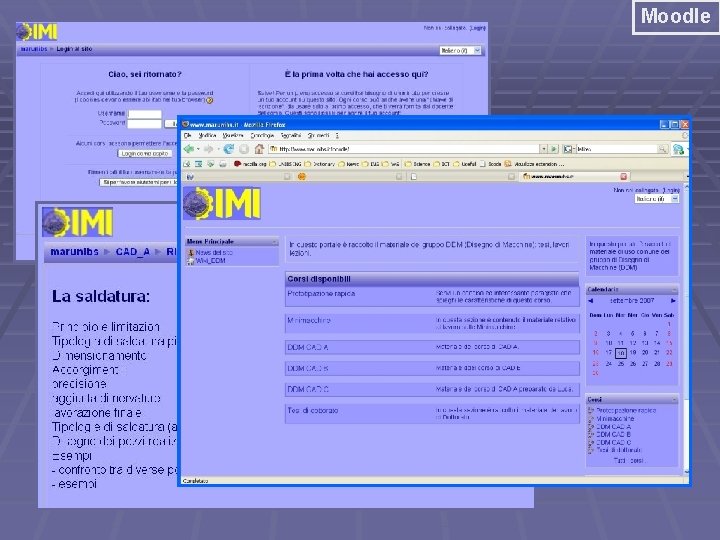Click the page vertical scrollbar in Firefox
The height and width of the screenshot is (540, 720).
click(x=686, y=328)
